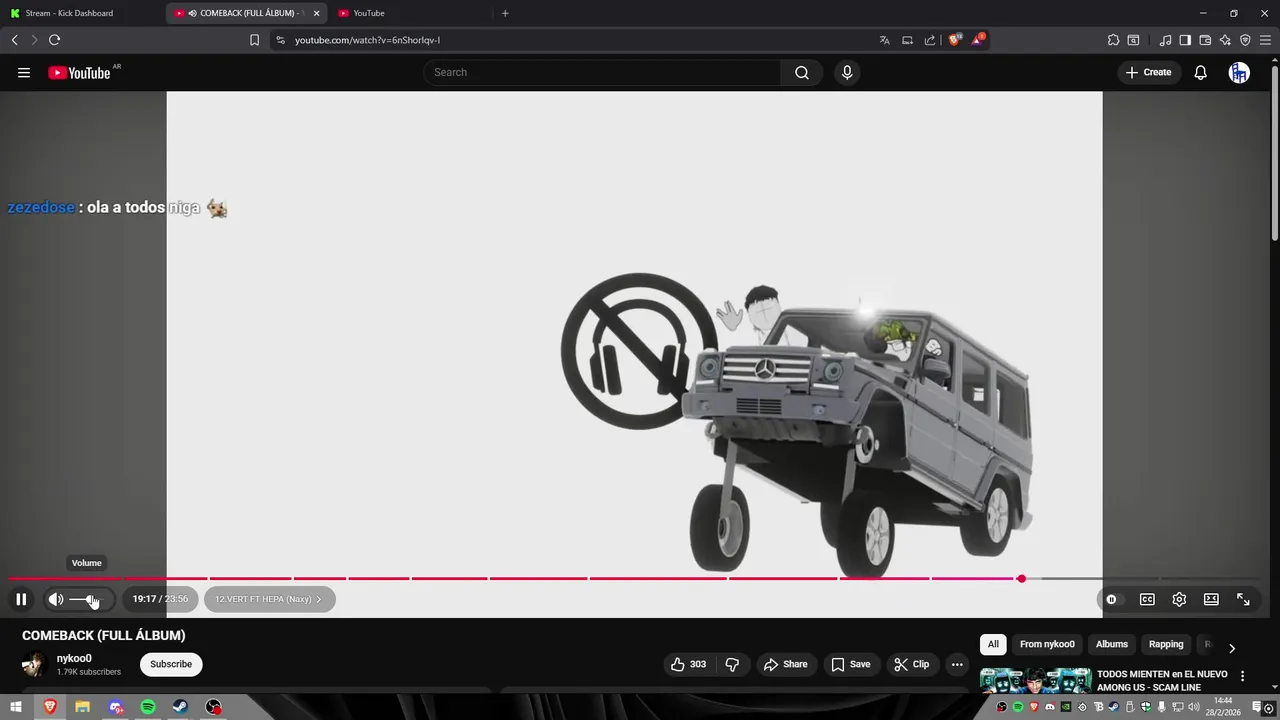Open Brave Wallet icon
Viewport: 1280px width, 720px height.
[1205, 40]
